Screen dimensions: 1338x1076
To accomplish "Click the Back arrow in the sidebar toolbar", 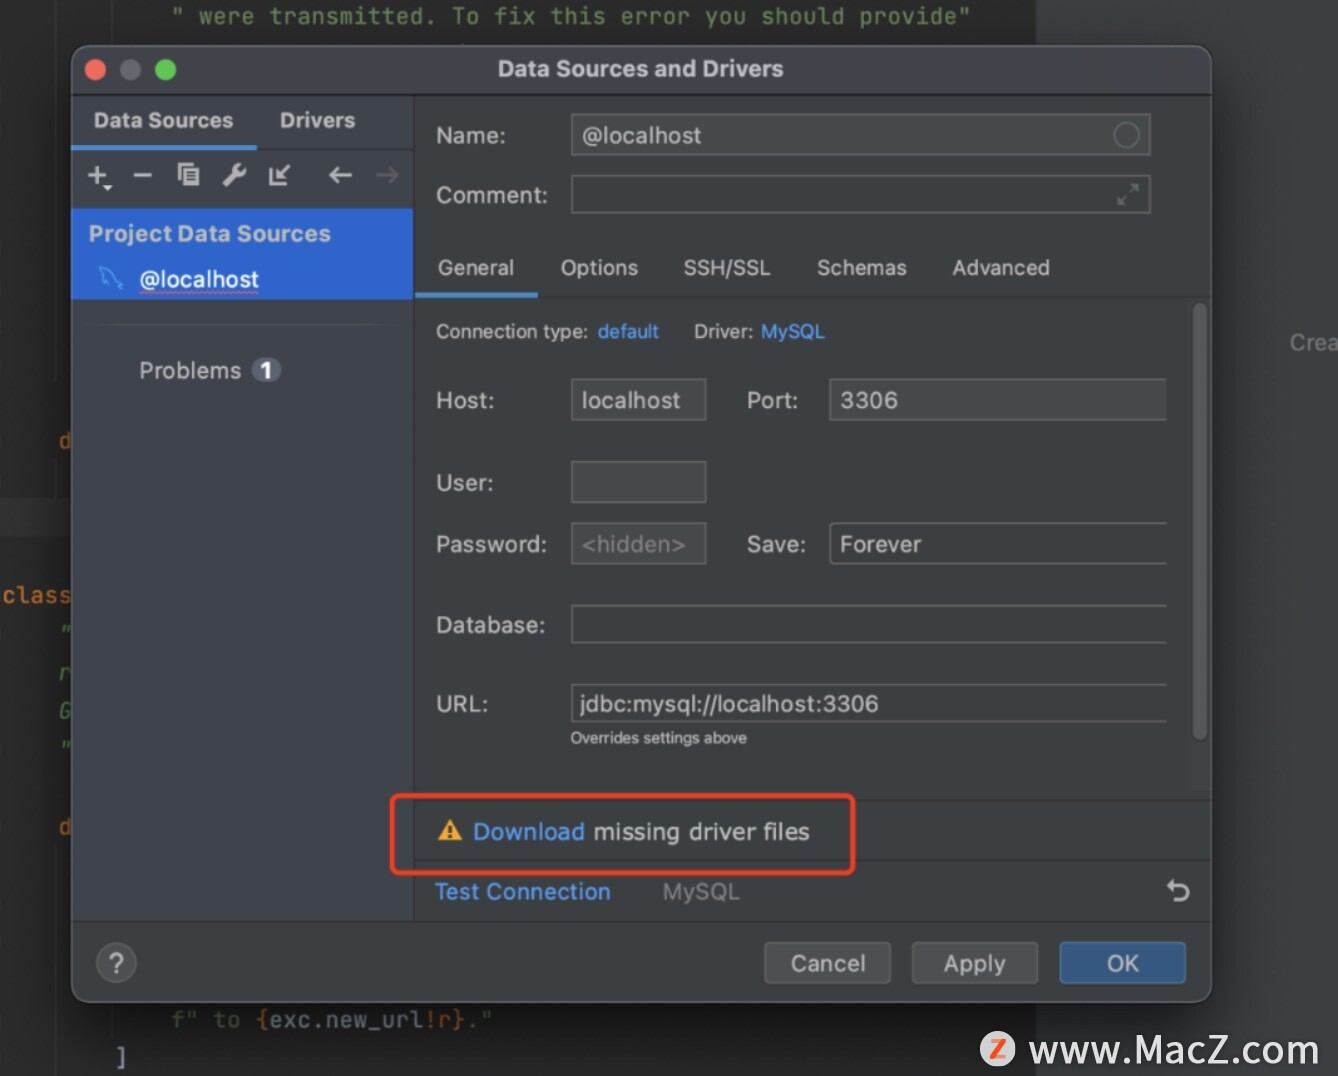I will [x=340, y=175].
